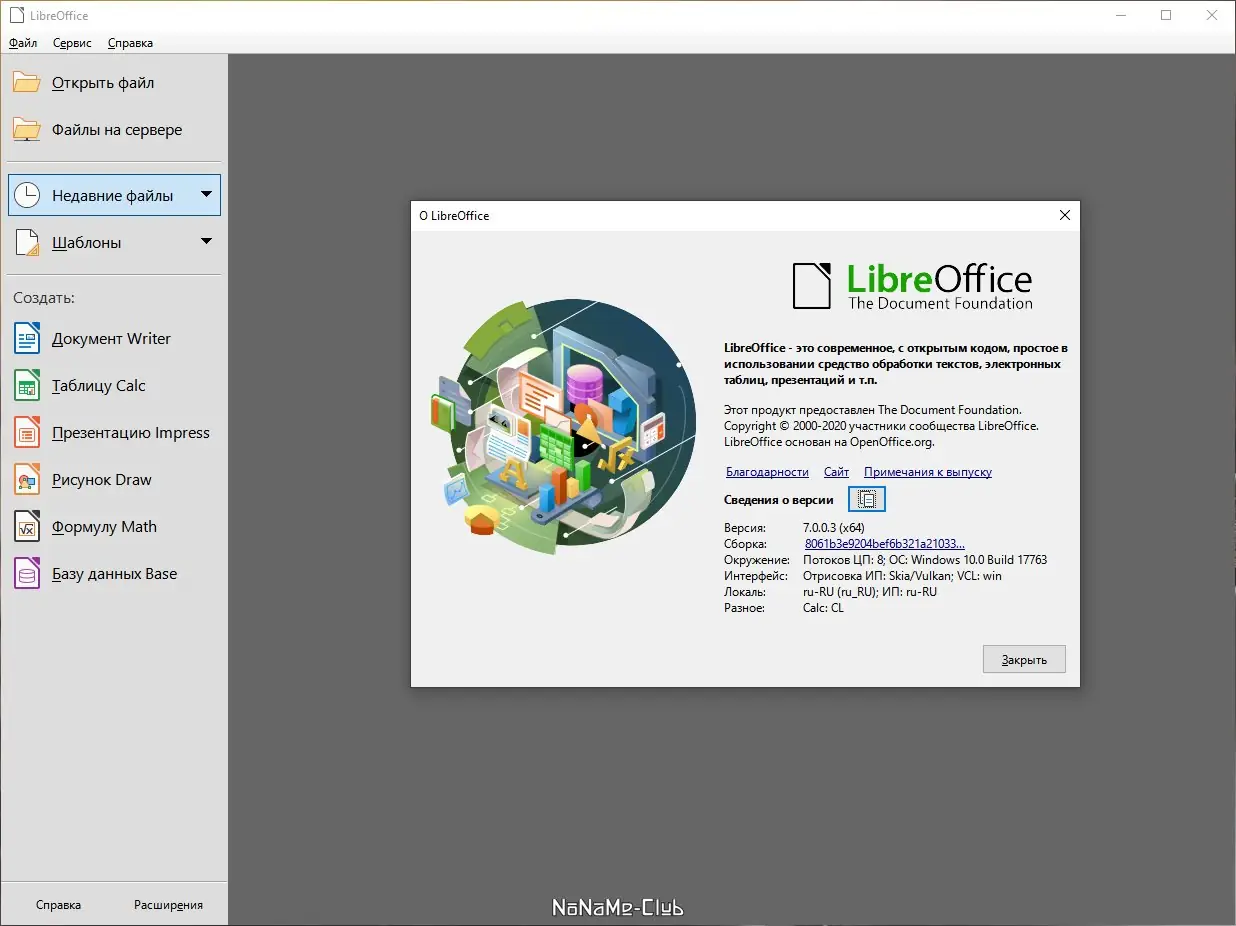Viewport: 1236px width, 926px height.
Task: Open Расширения from the bottom bar
Action: coord(168,904)
